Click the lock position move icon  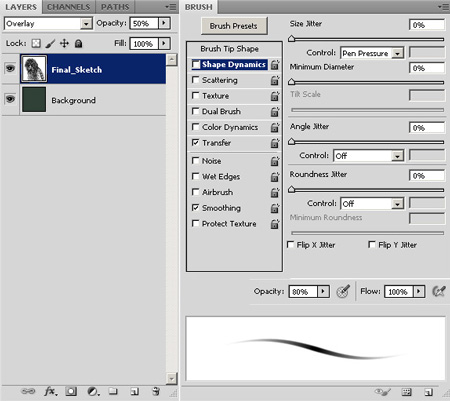tap(64, 43)
